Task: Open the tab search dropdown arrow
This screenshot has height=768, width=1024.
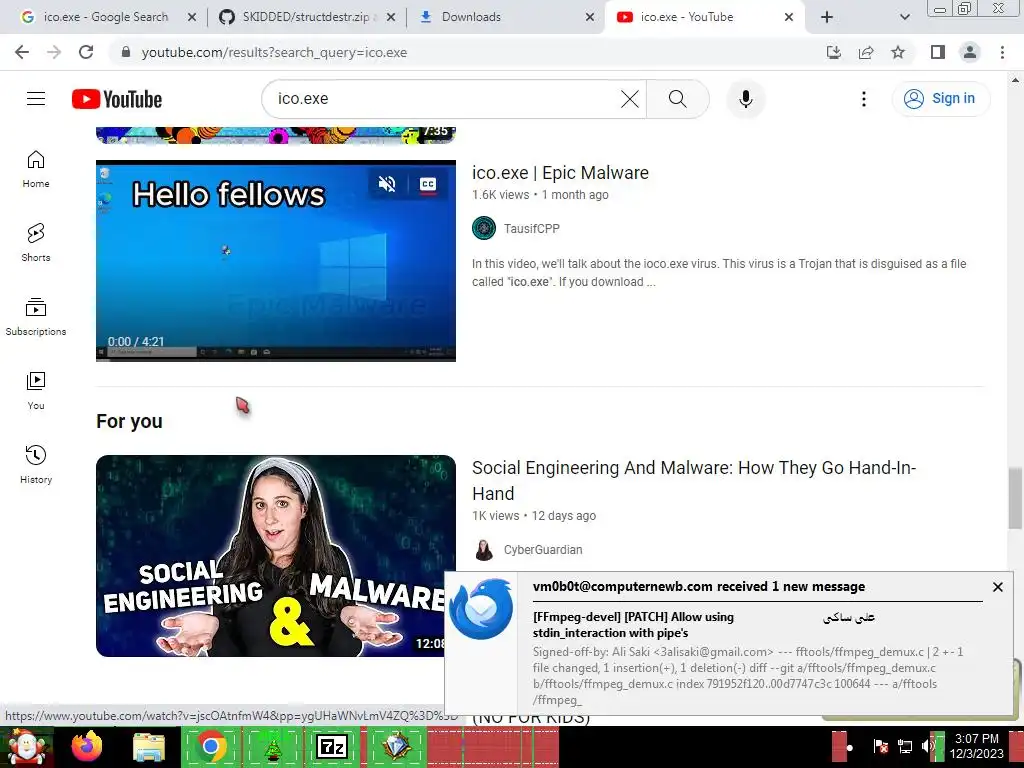Action: click(904, 17)
